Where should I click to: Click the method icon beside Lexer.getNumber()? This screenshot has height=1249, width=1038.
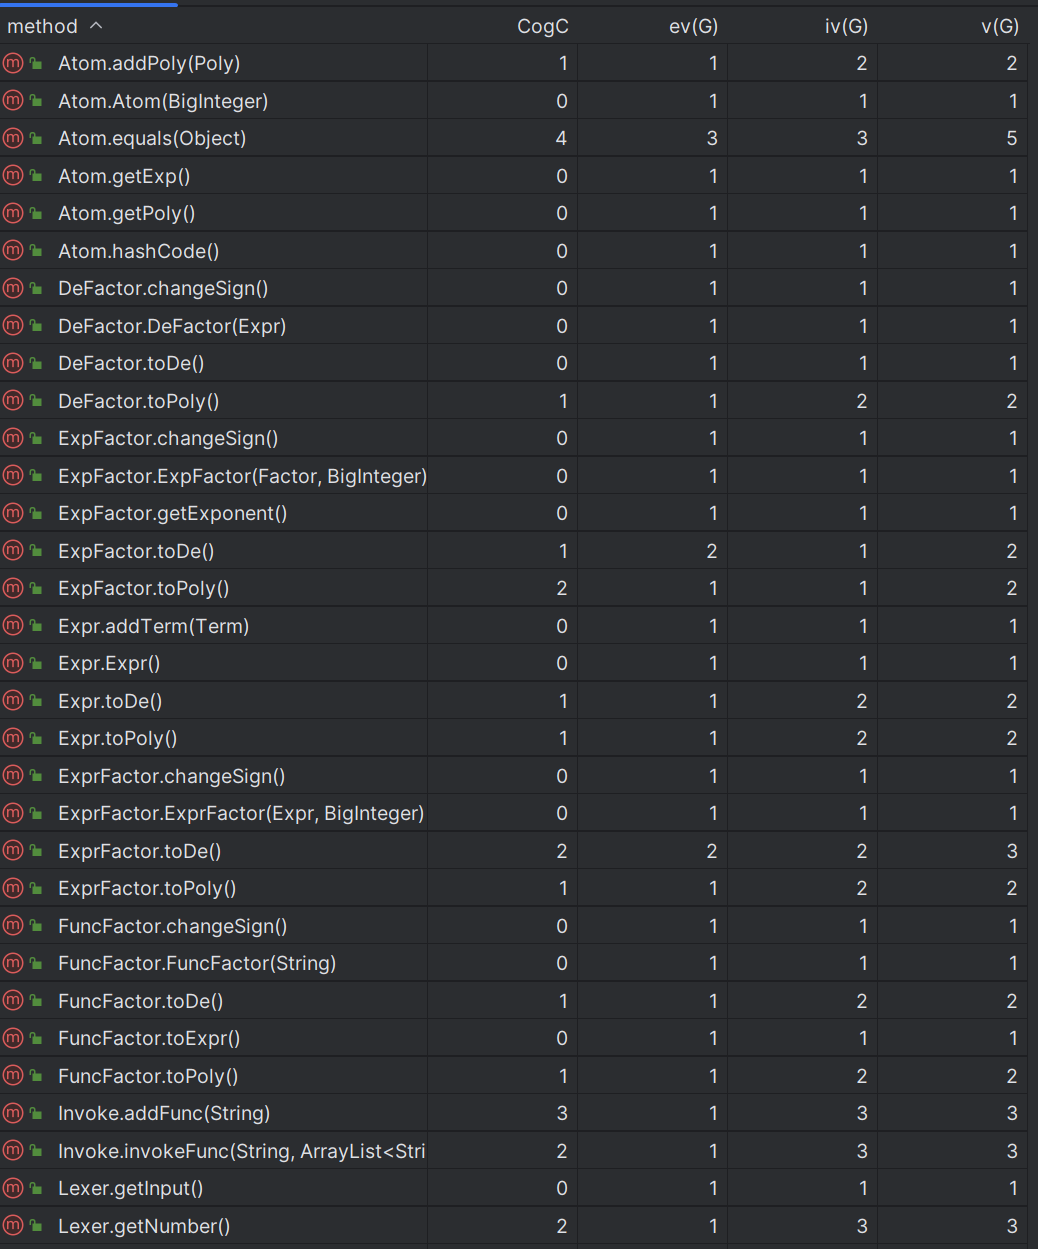pyautogui.click(x=13, y=1226)
